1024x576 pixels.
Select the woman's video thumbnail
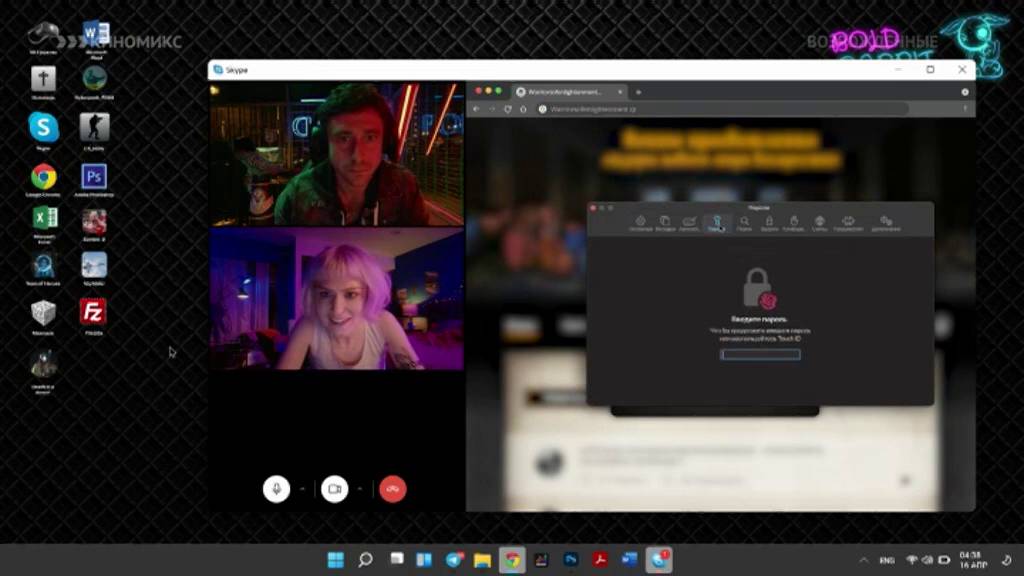click(337, 298)
